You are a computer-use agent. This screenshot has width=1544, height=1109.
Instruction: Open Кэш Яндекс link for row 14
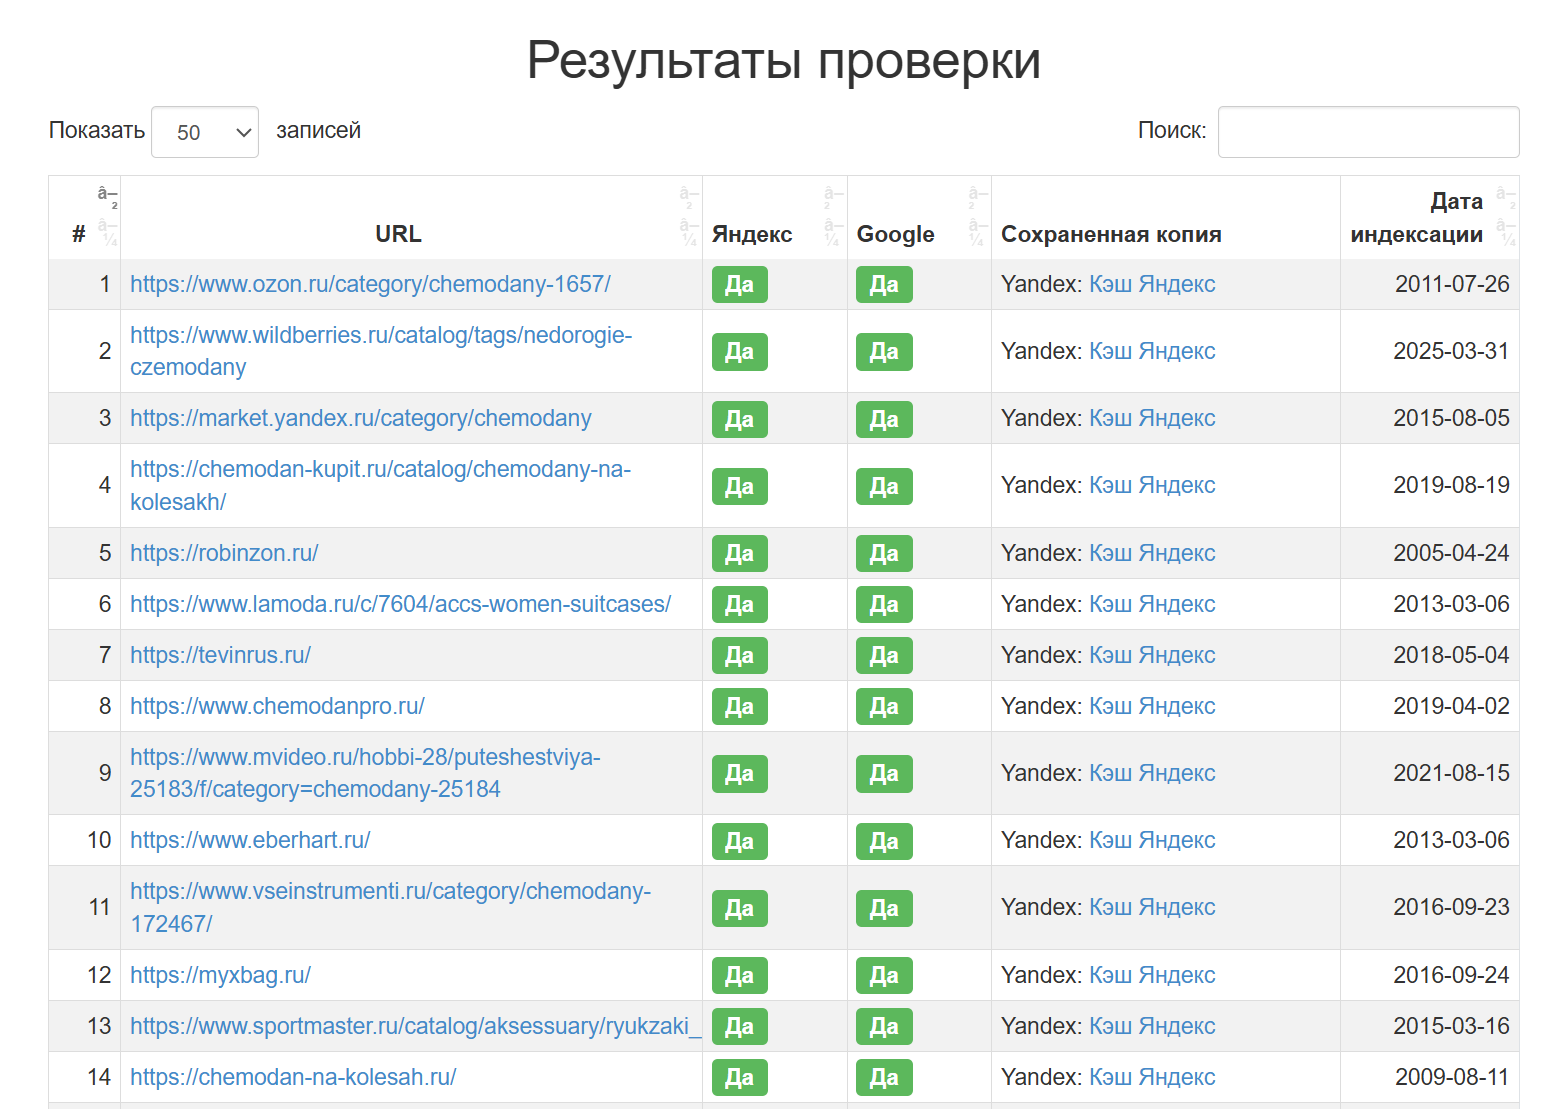pos(1152,1077)
